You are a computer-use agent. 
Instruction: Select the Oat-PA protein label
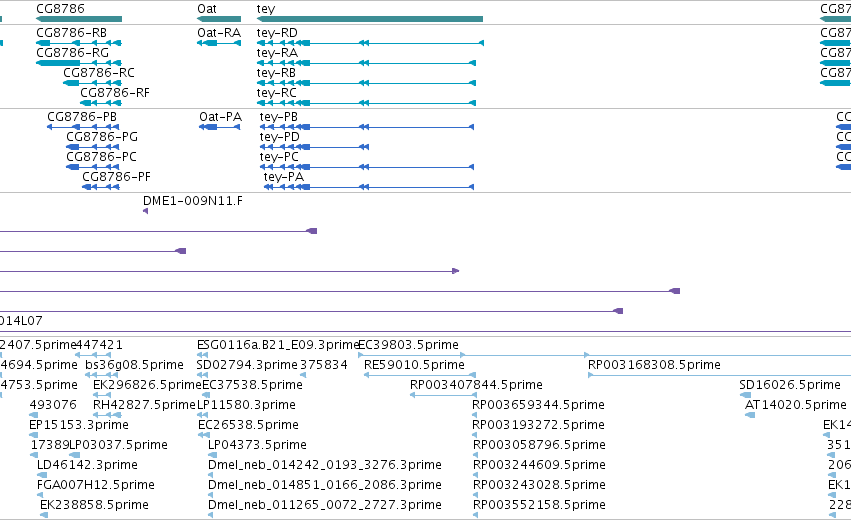click(220, 117)
